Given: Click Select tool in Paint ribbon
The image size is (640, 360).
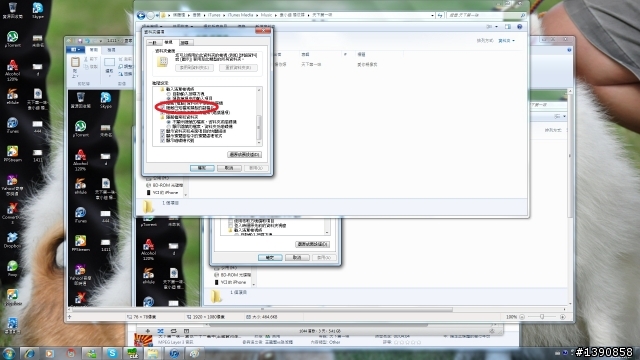Looking at the screenshot, I should (x=109, y=62).
